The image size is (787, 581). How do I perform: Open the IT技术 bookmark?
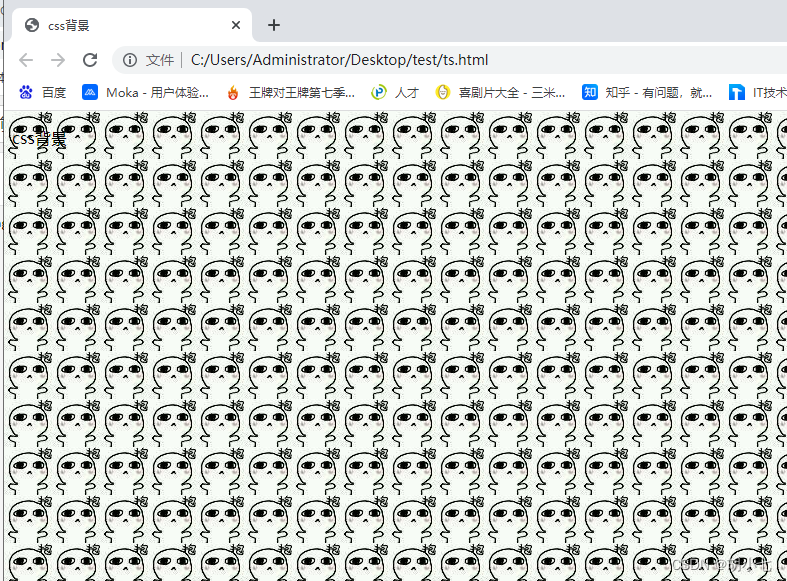point(757,92)
